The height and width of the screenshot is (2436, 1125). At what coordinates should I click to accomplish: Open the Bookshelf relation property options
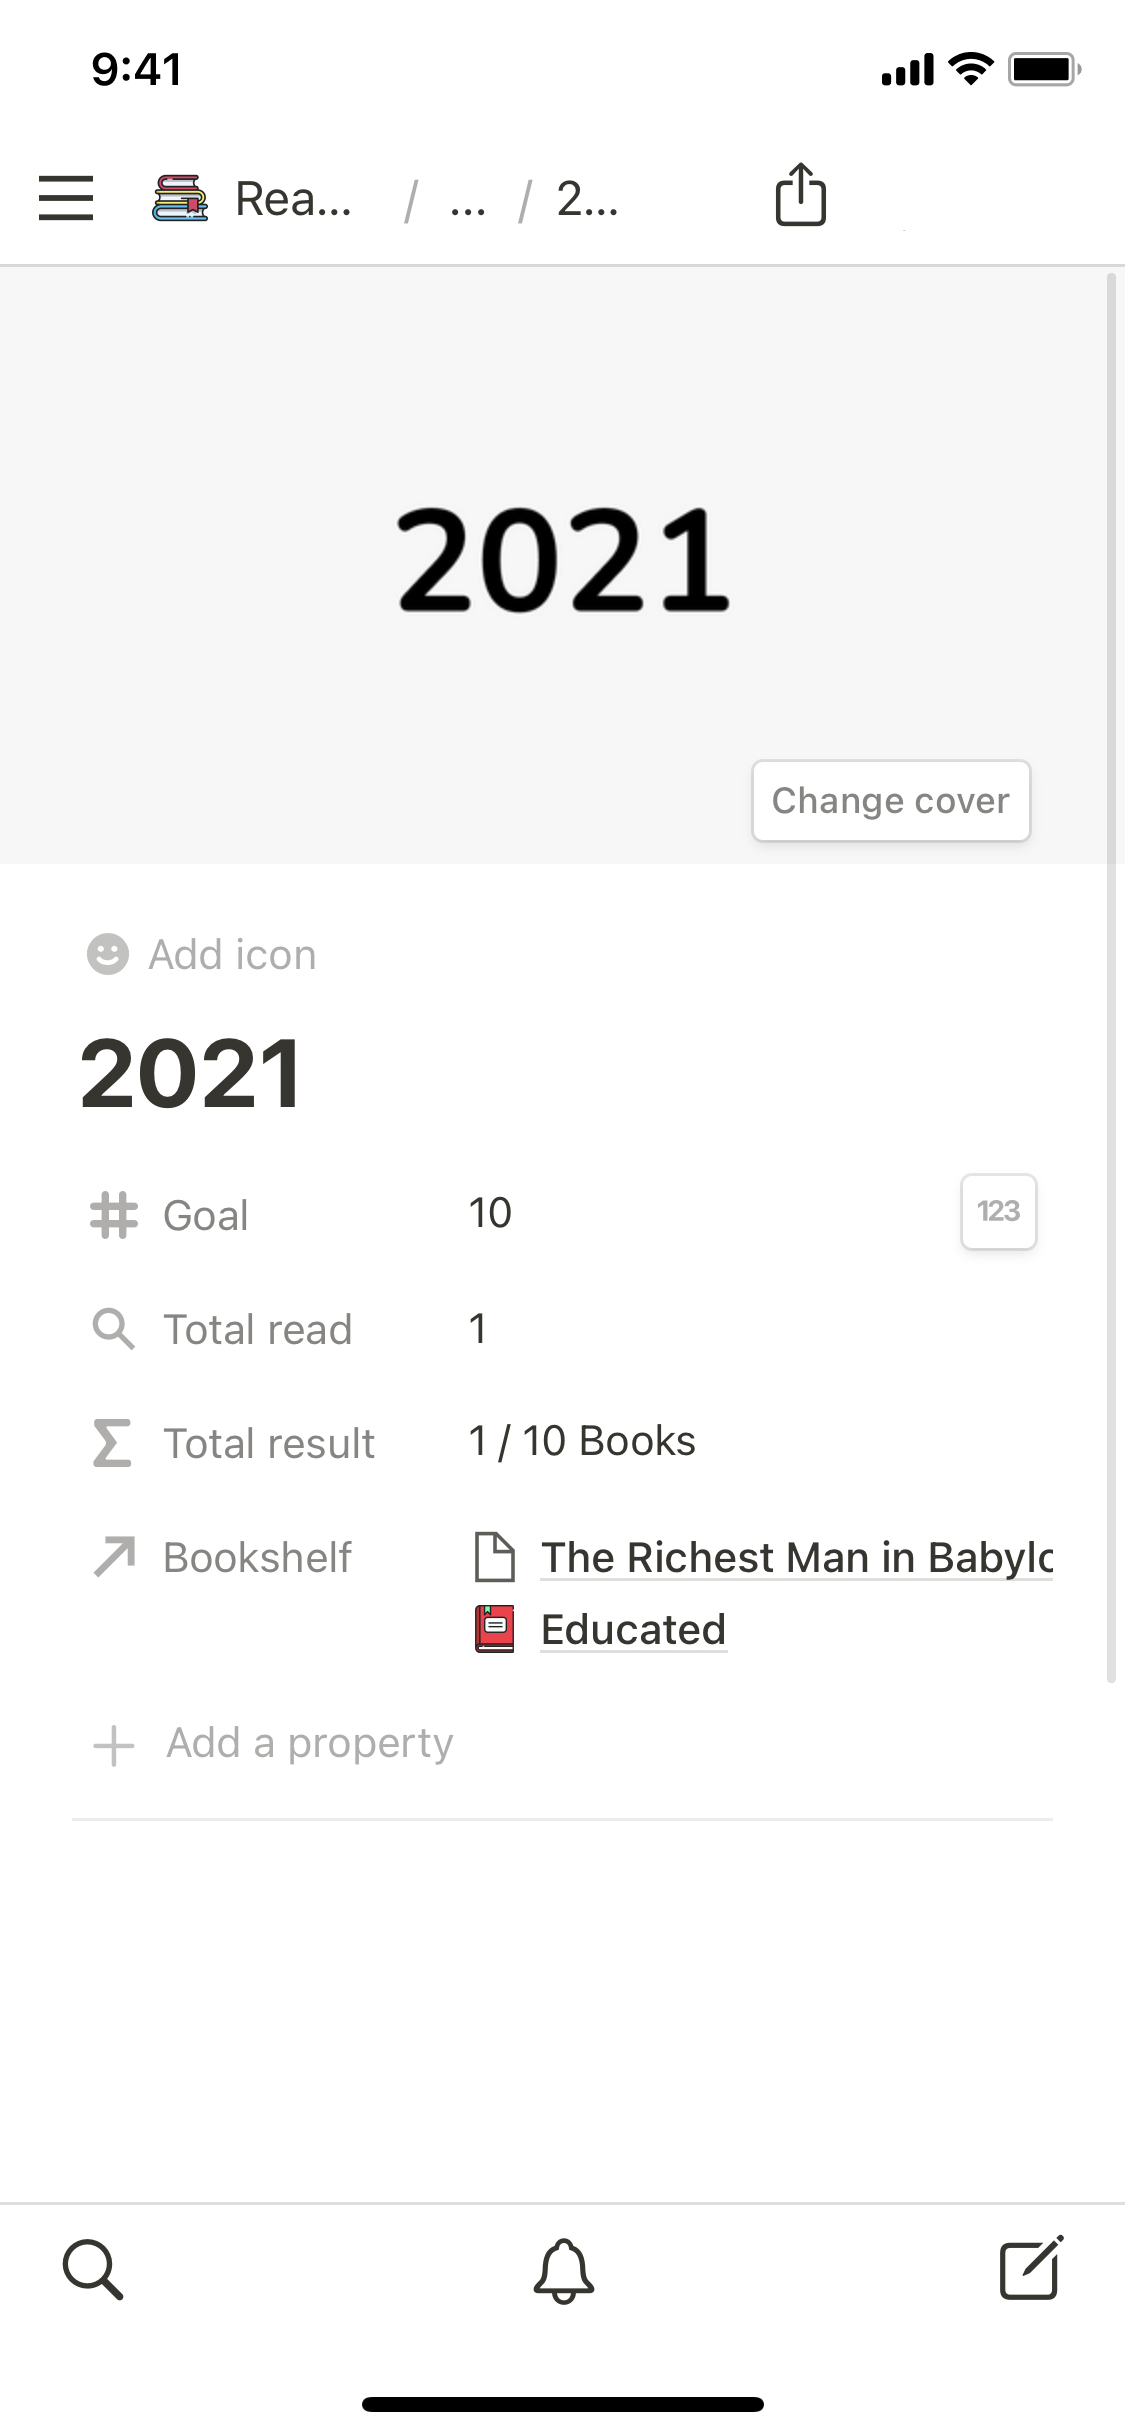(x=257, y=1557)
